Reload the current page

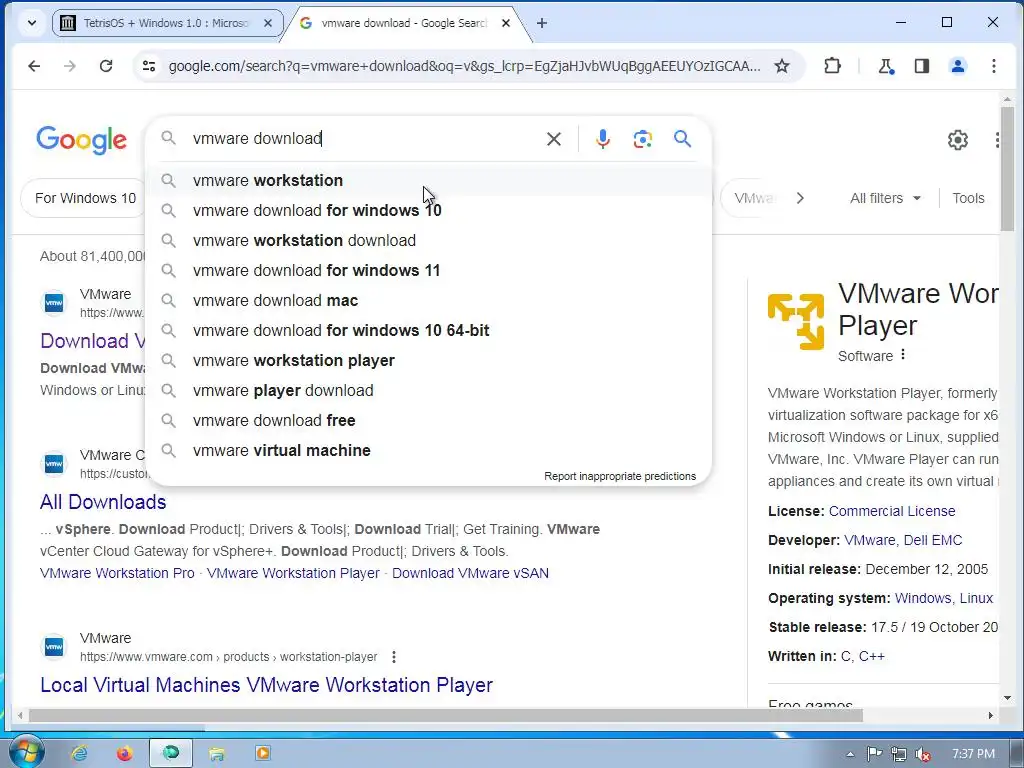[106, 66]
